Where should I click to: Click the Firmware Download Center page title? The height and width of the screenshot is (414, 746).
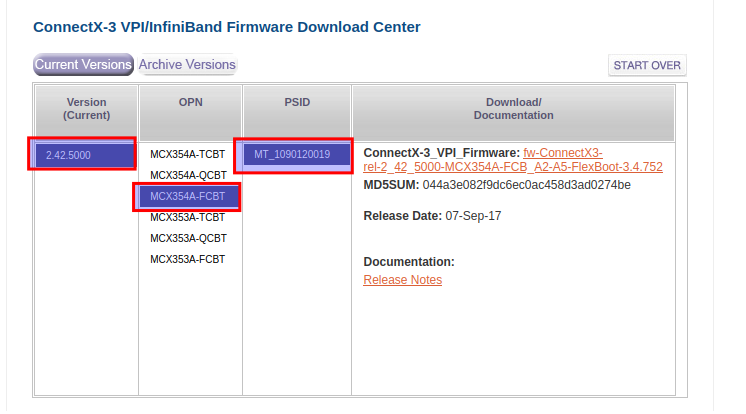(x=227, y=27)
